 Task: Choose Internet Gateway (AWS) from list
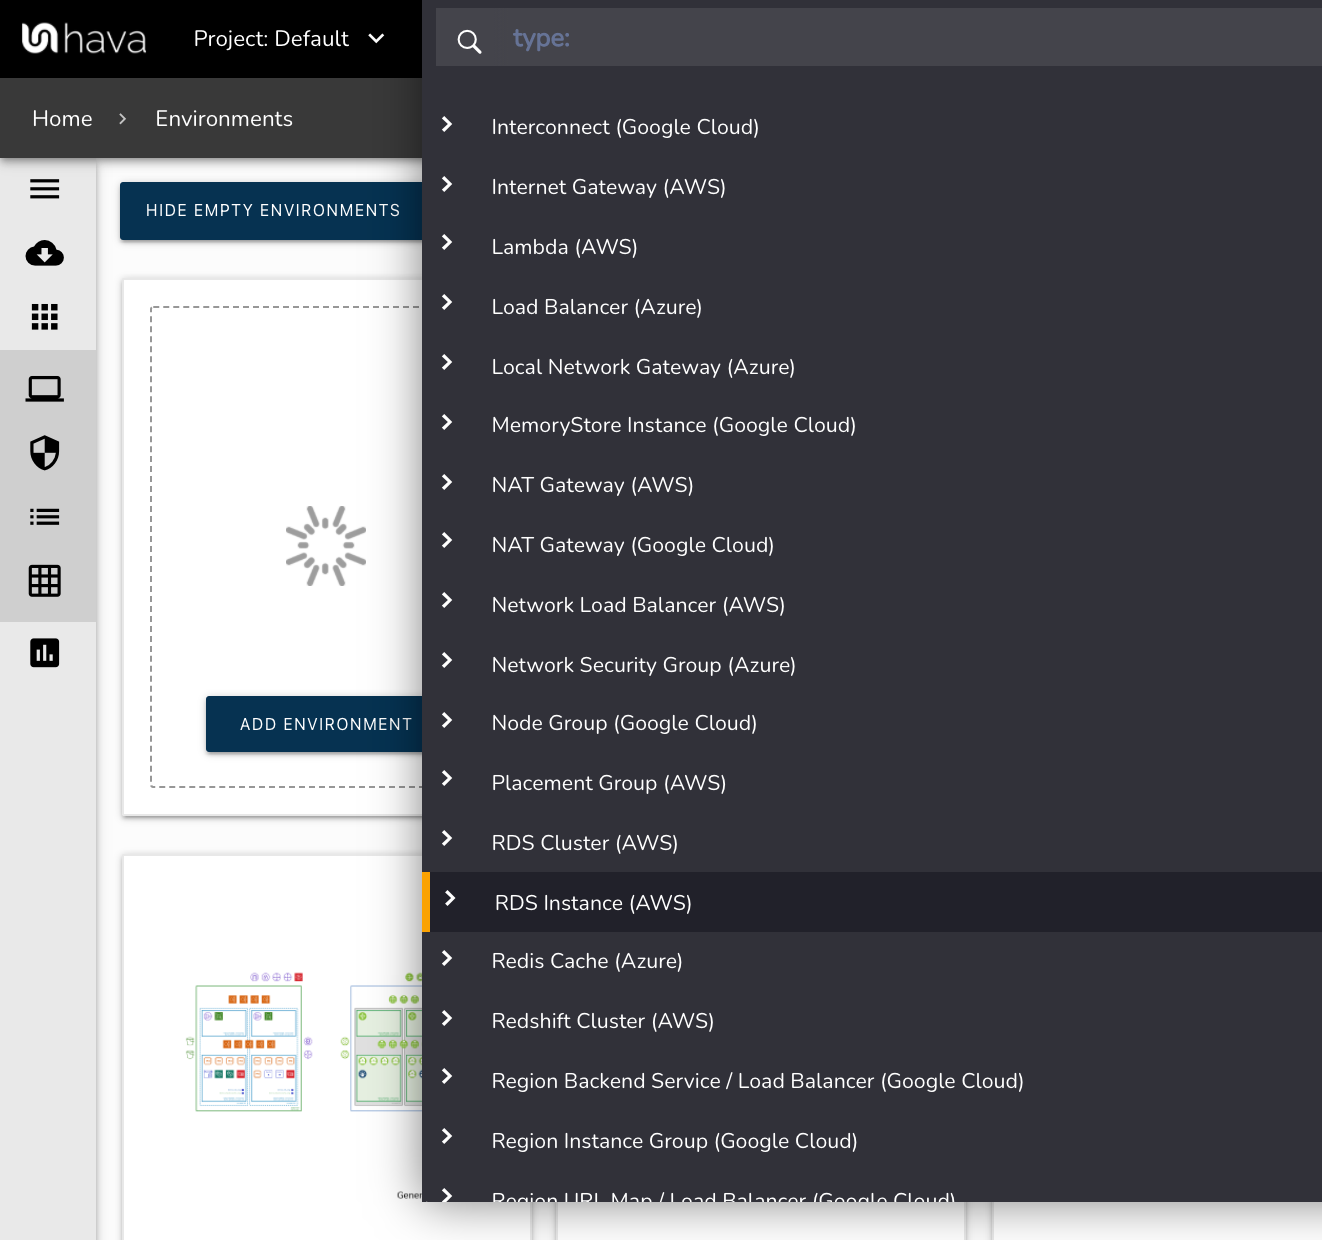click(608, 187)
